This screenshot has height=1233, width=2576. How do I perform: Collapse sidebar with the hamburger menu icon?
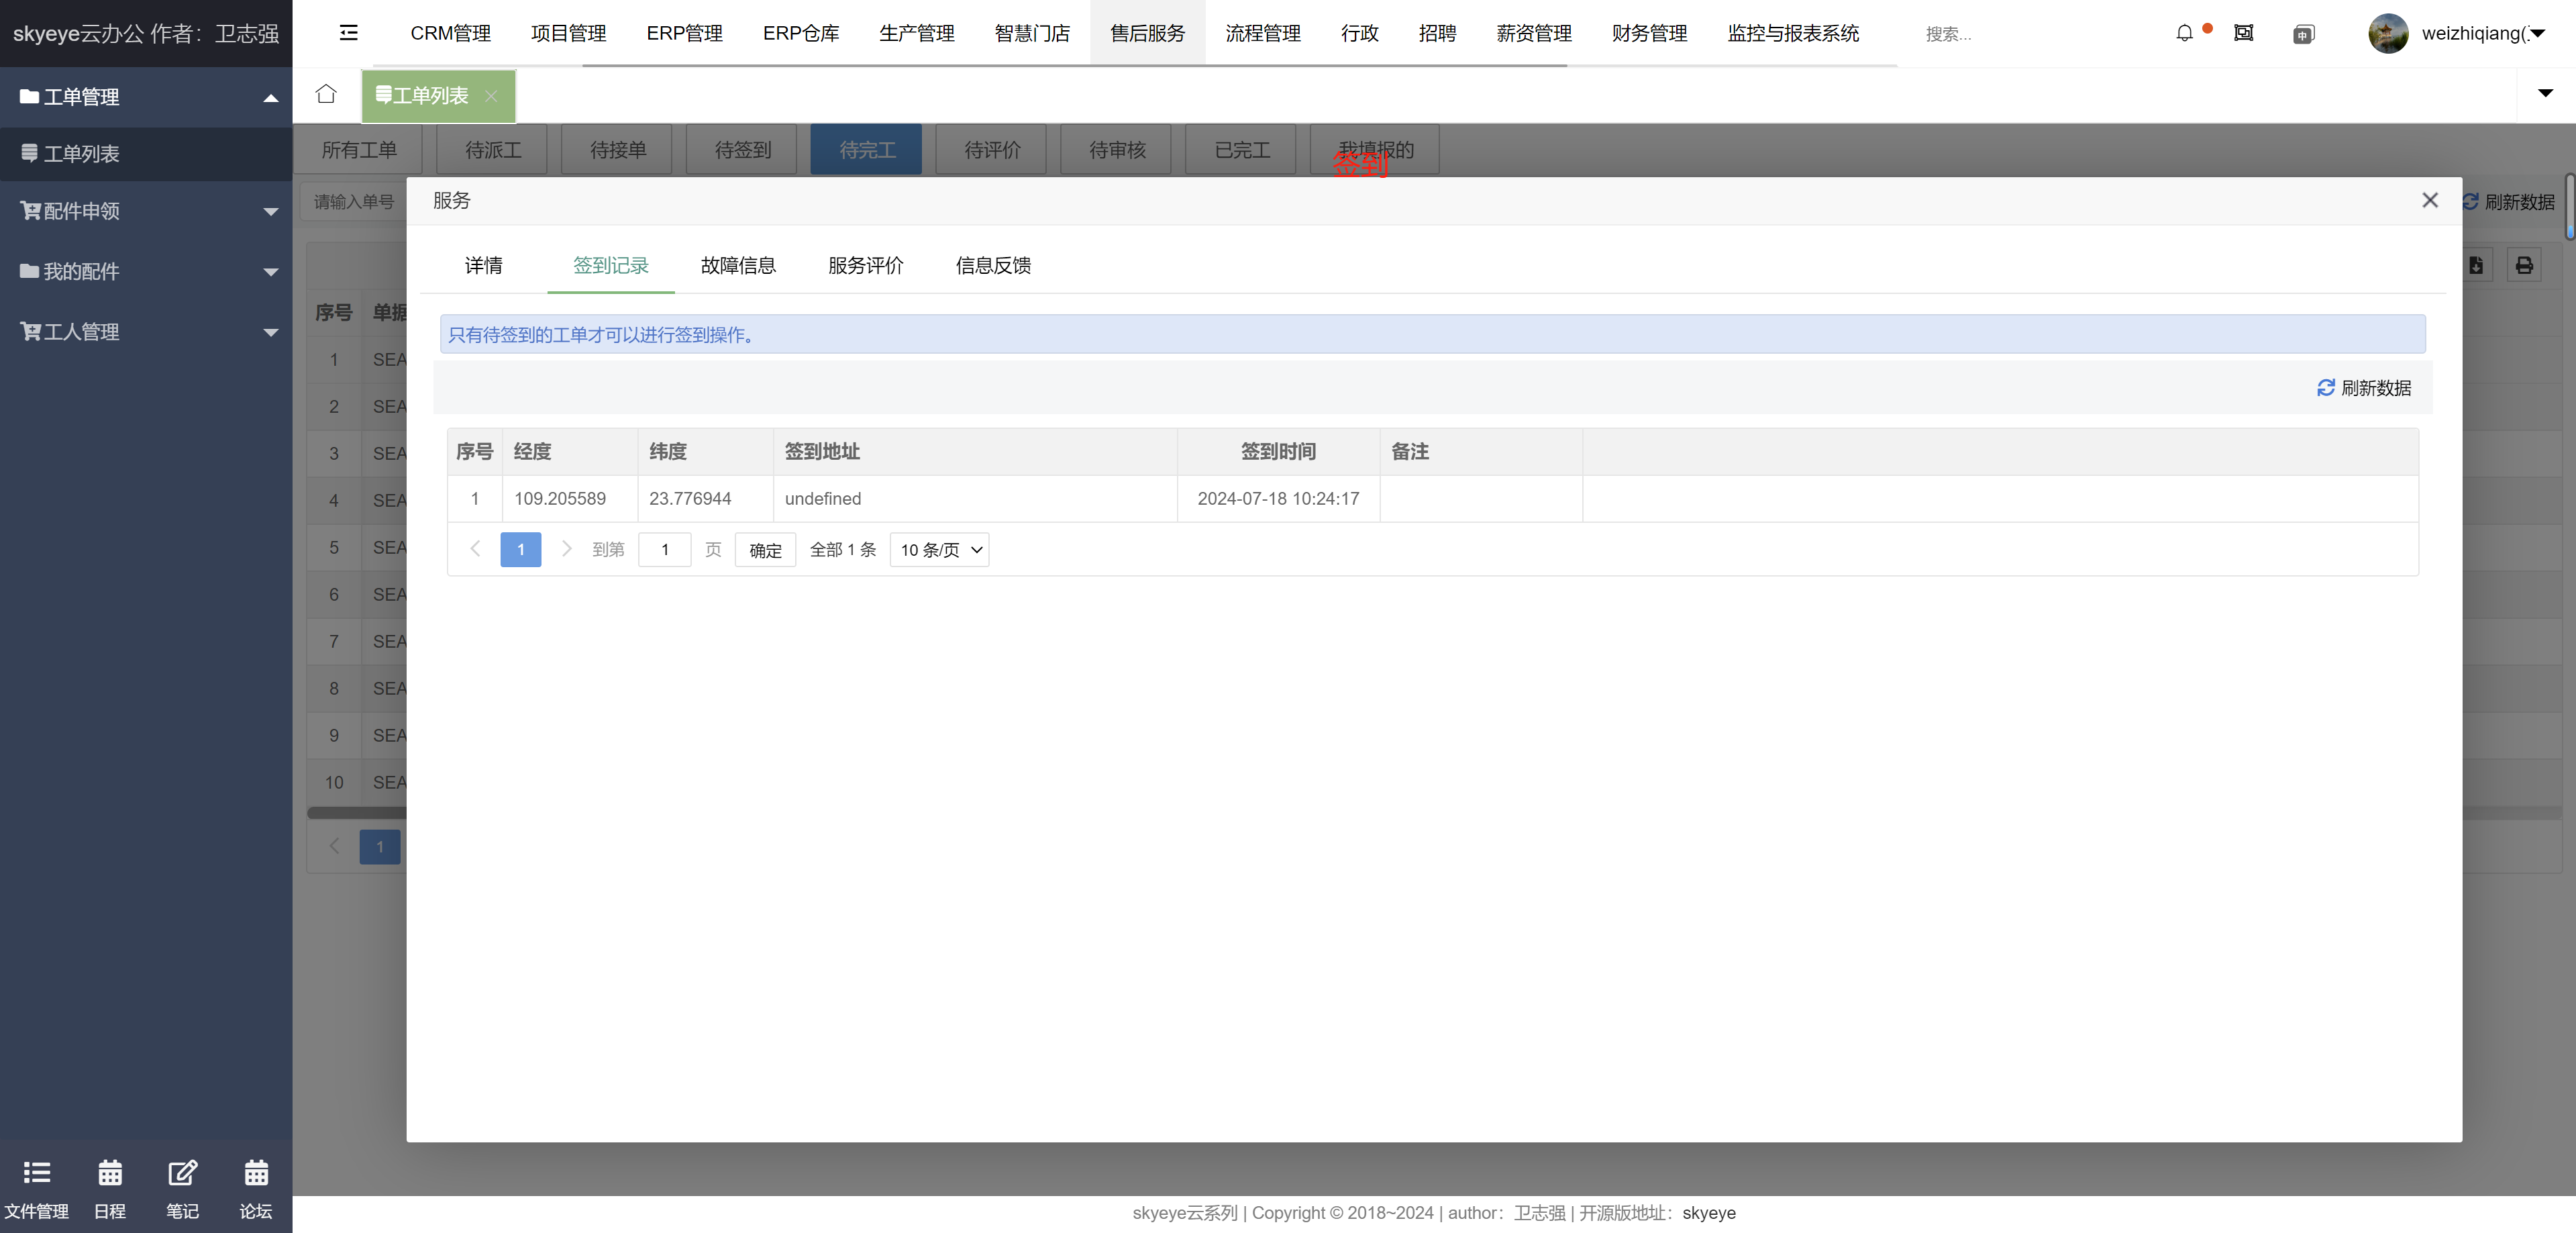(x=348, y=33)
